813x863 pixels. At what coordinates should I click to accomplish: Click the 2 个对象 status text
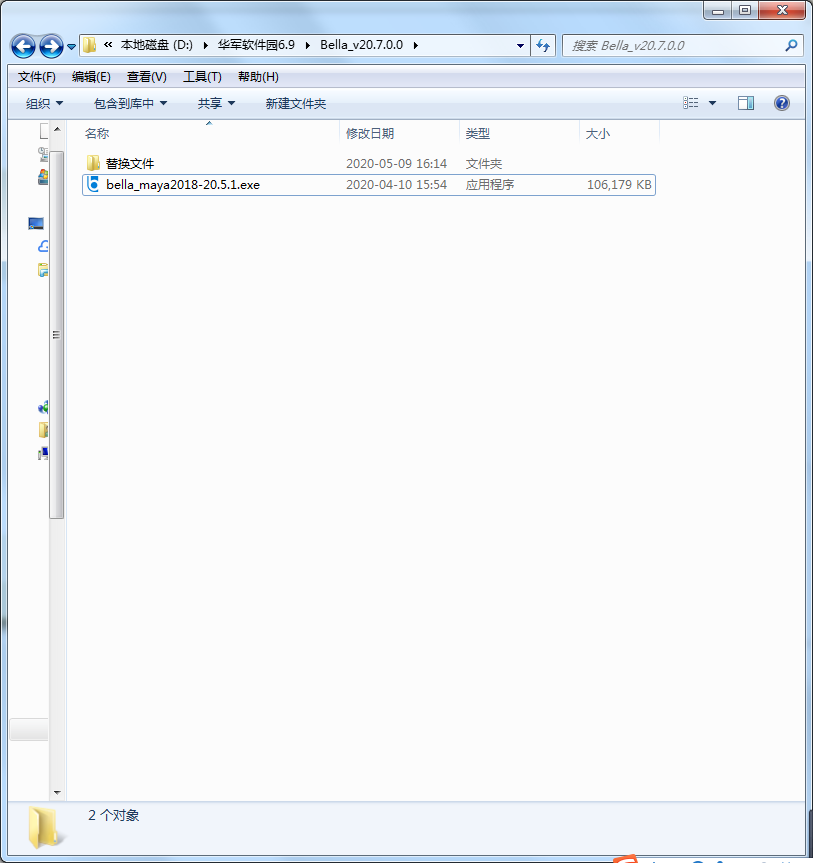click(113, 815)
